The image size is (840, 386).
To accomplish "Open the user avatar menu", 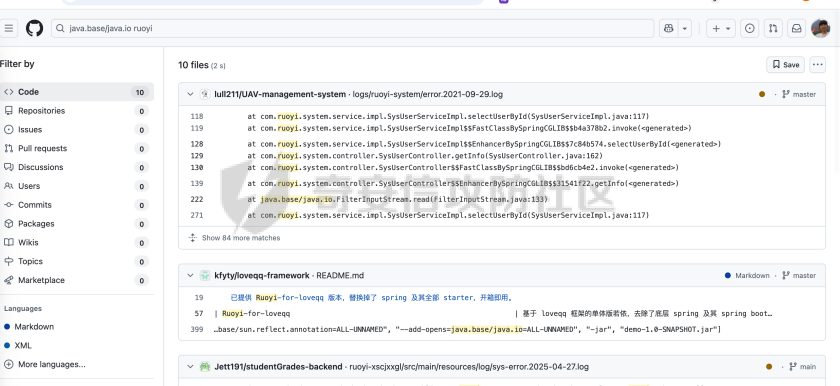I will coord(820,28).
